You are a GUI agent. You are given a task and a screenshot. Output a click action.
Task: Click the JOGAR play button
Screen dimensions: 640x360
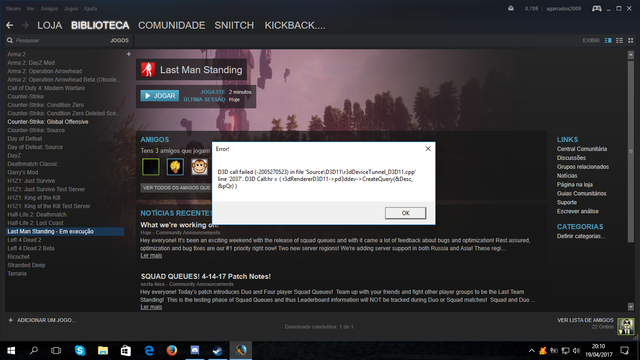coord(160,96)
